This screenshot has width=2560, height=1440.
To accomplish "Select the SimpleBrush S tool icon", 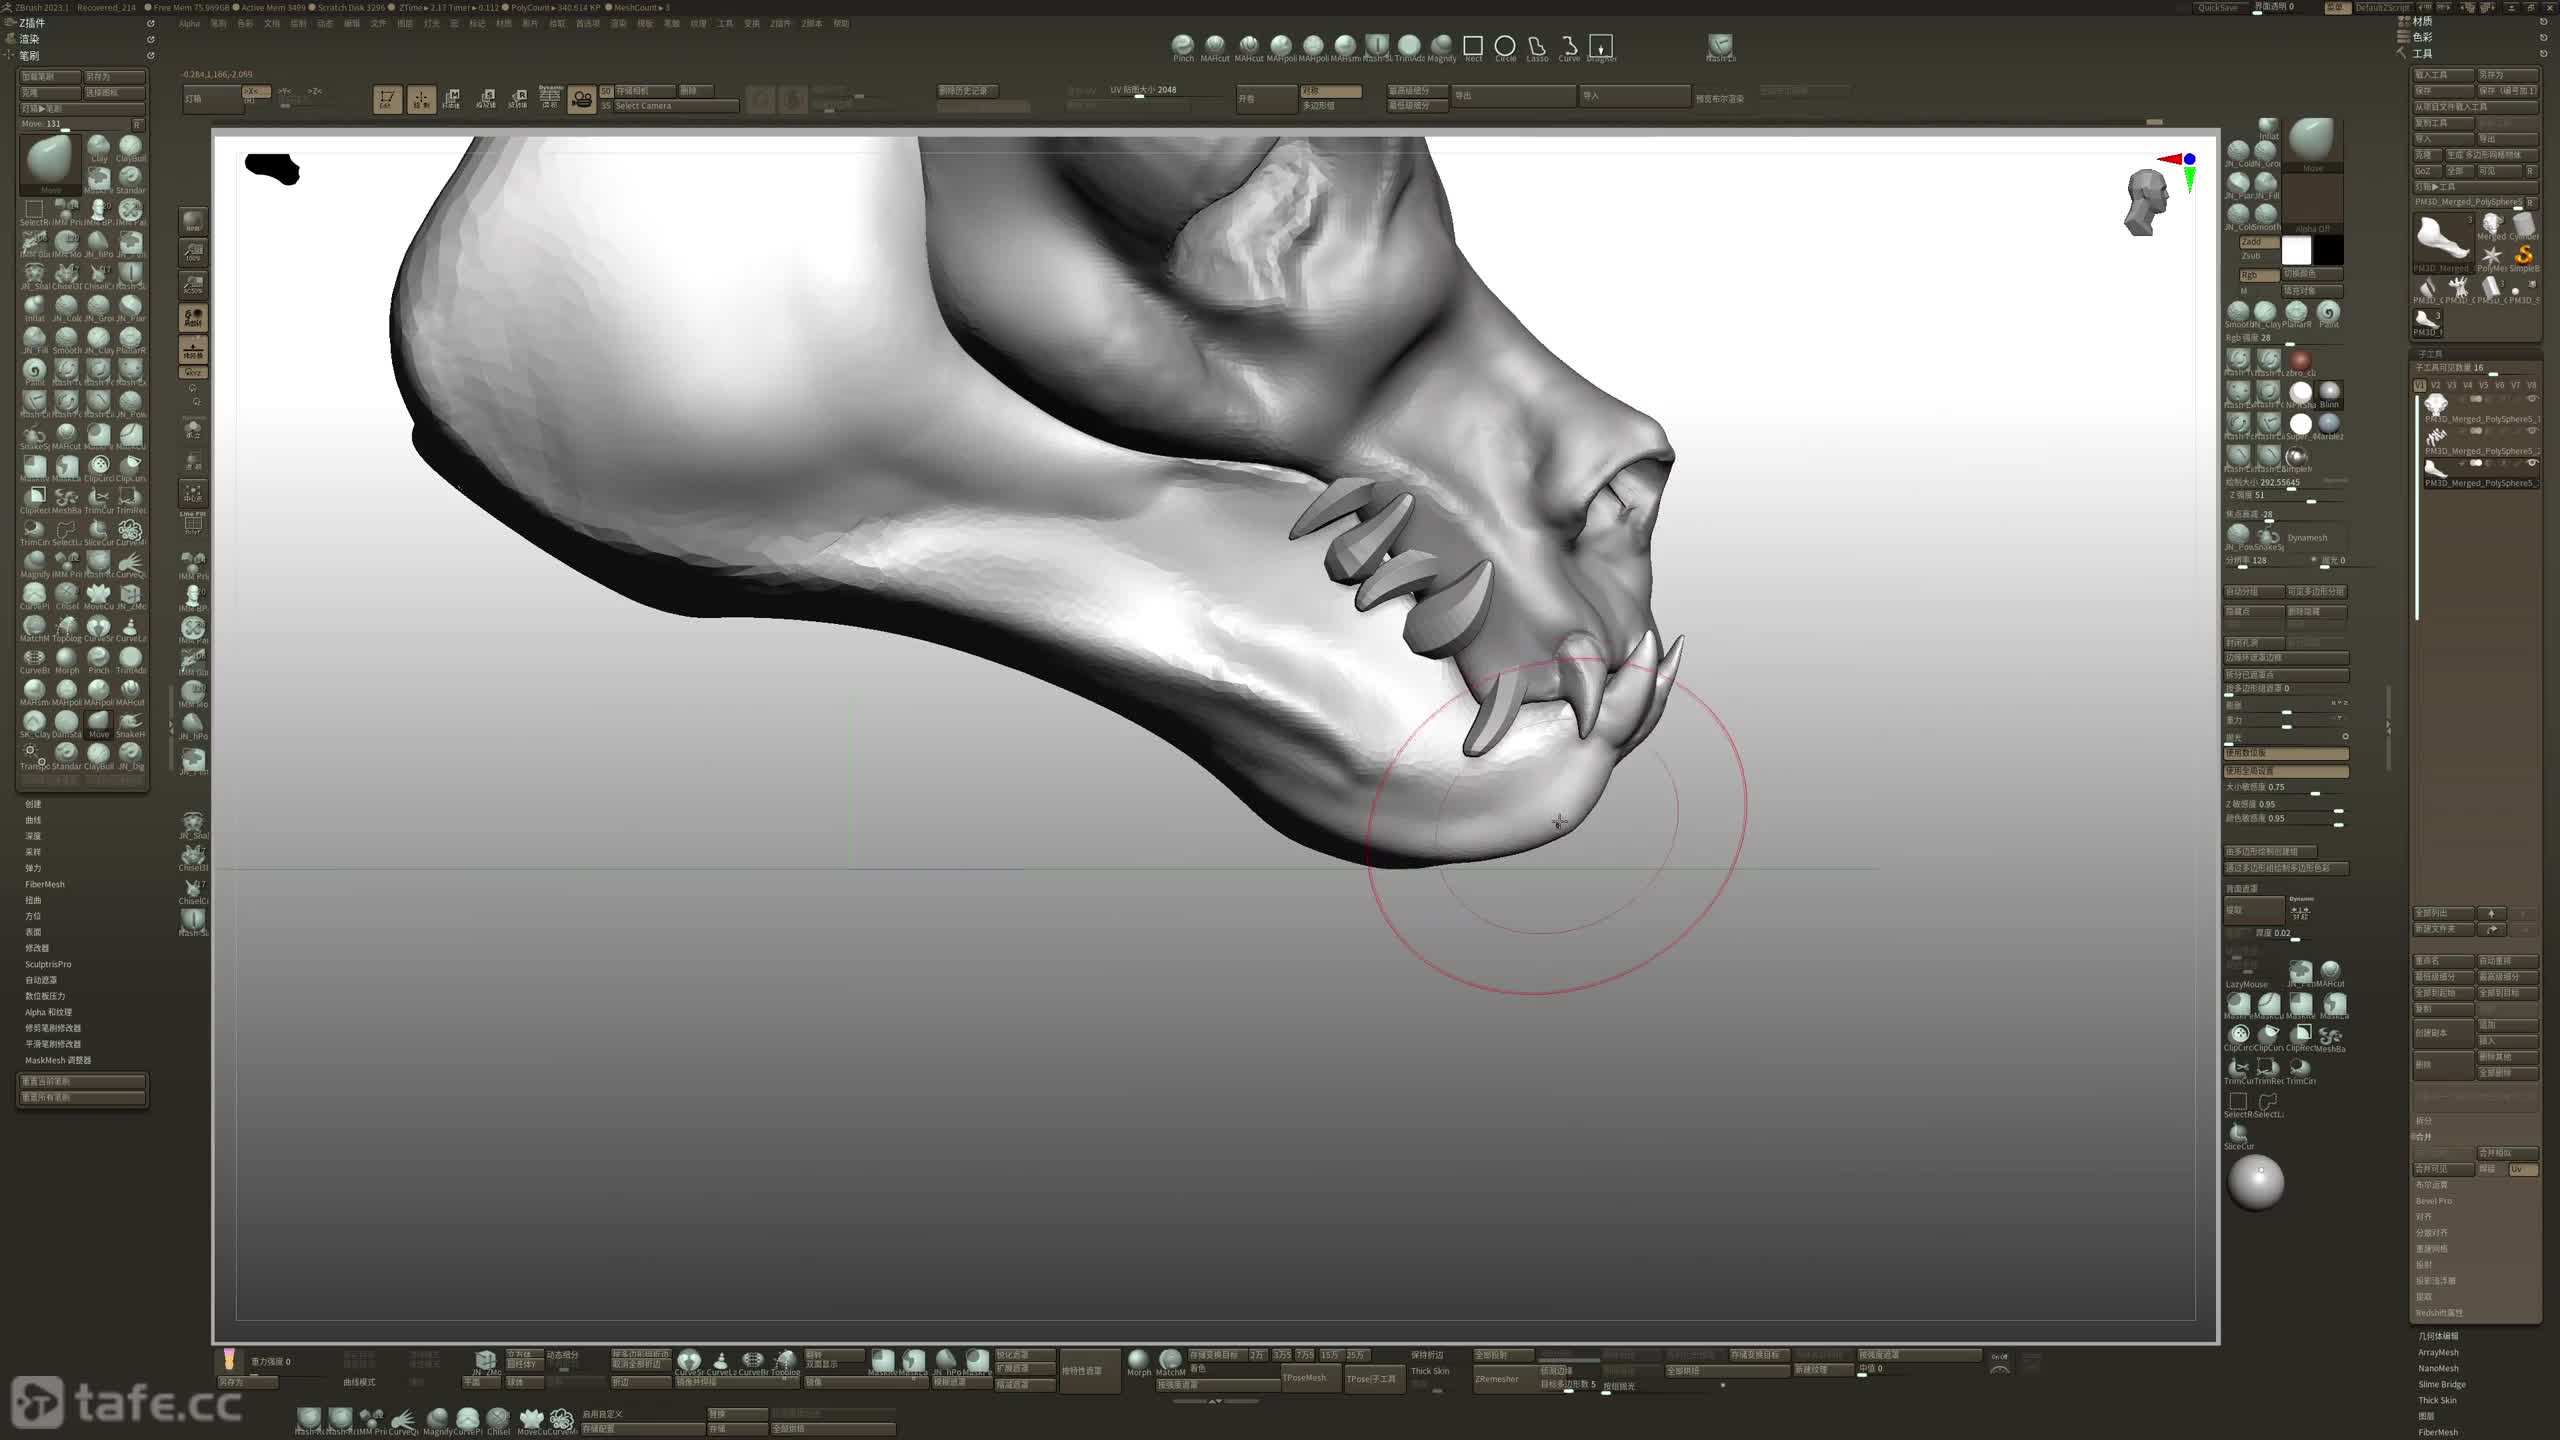I will coord(2523,256).
